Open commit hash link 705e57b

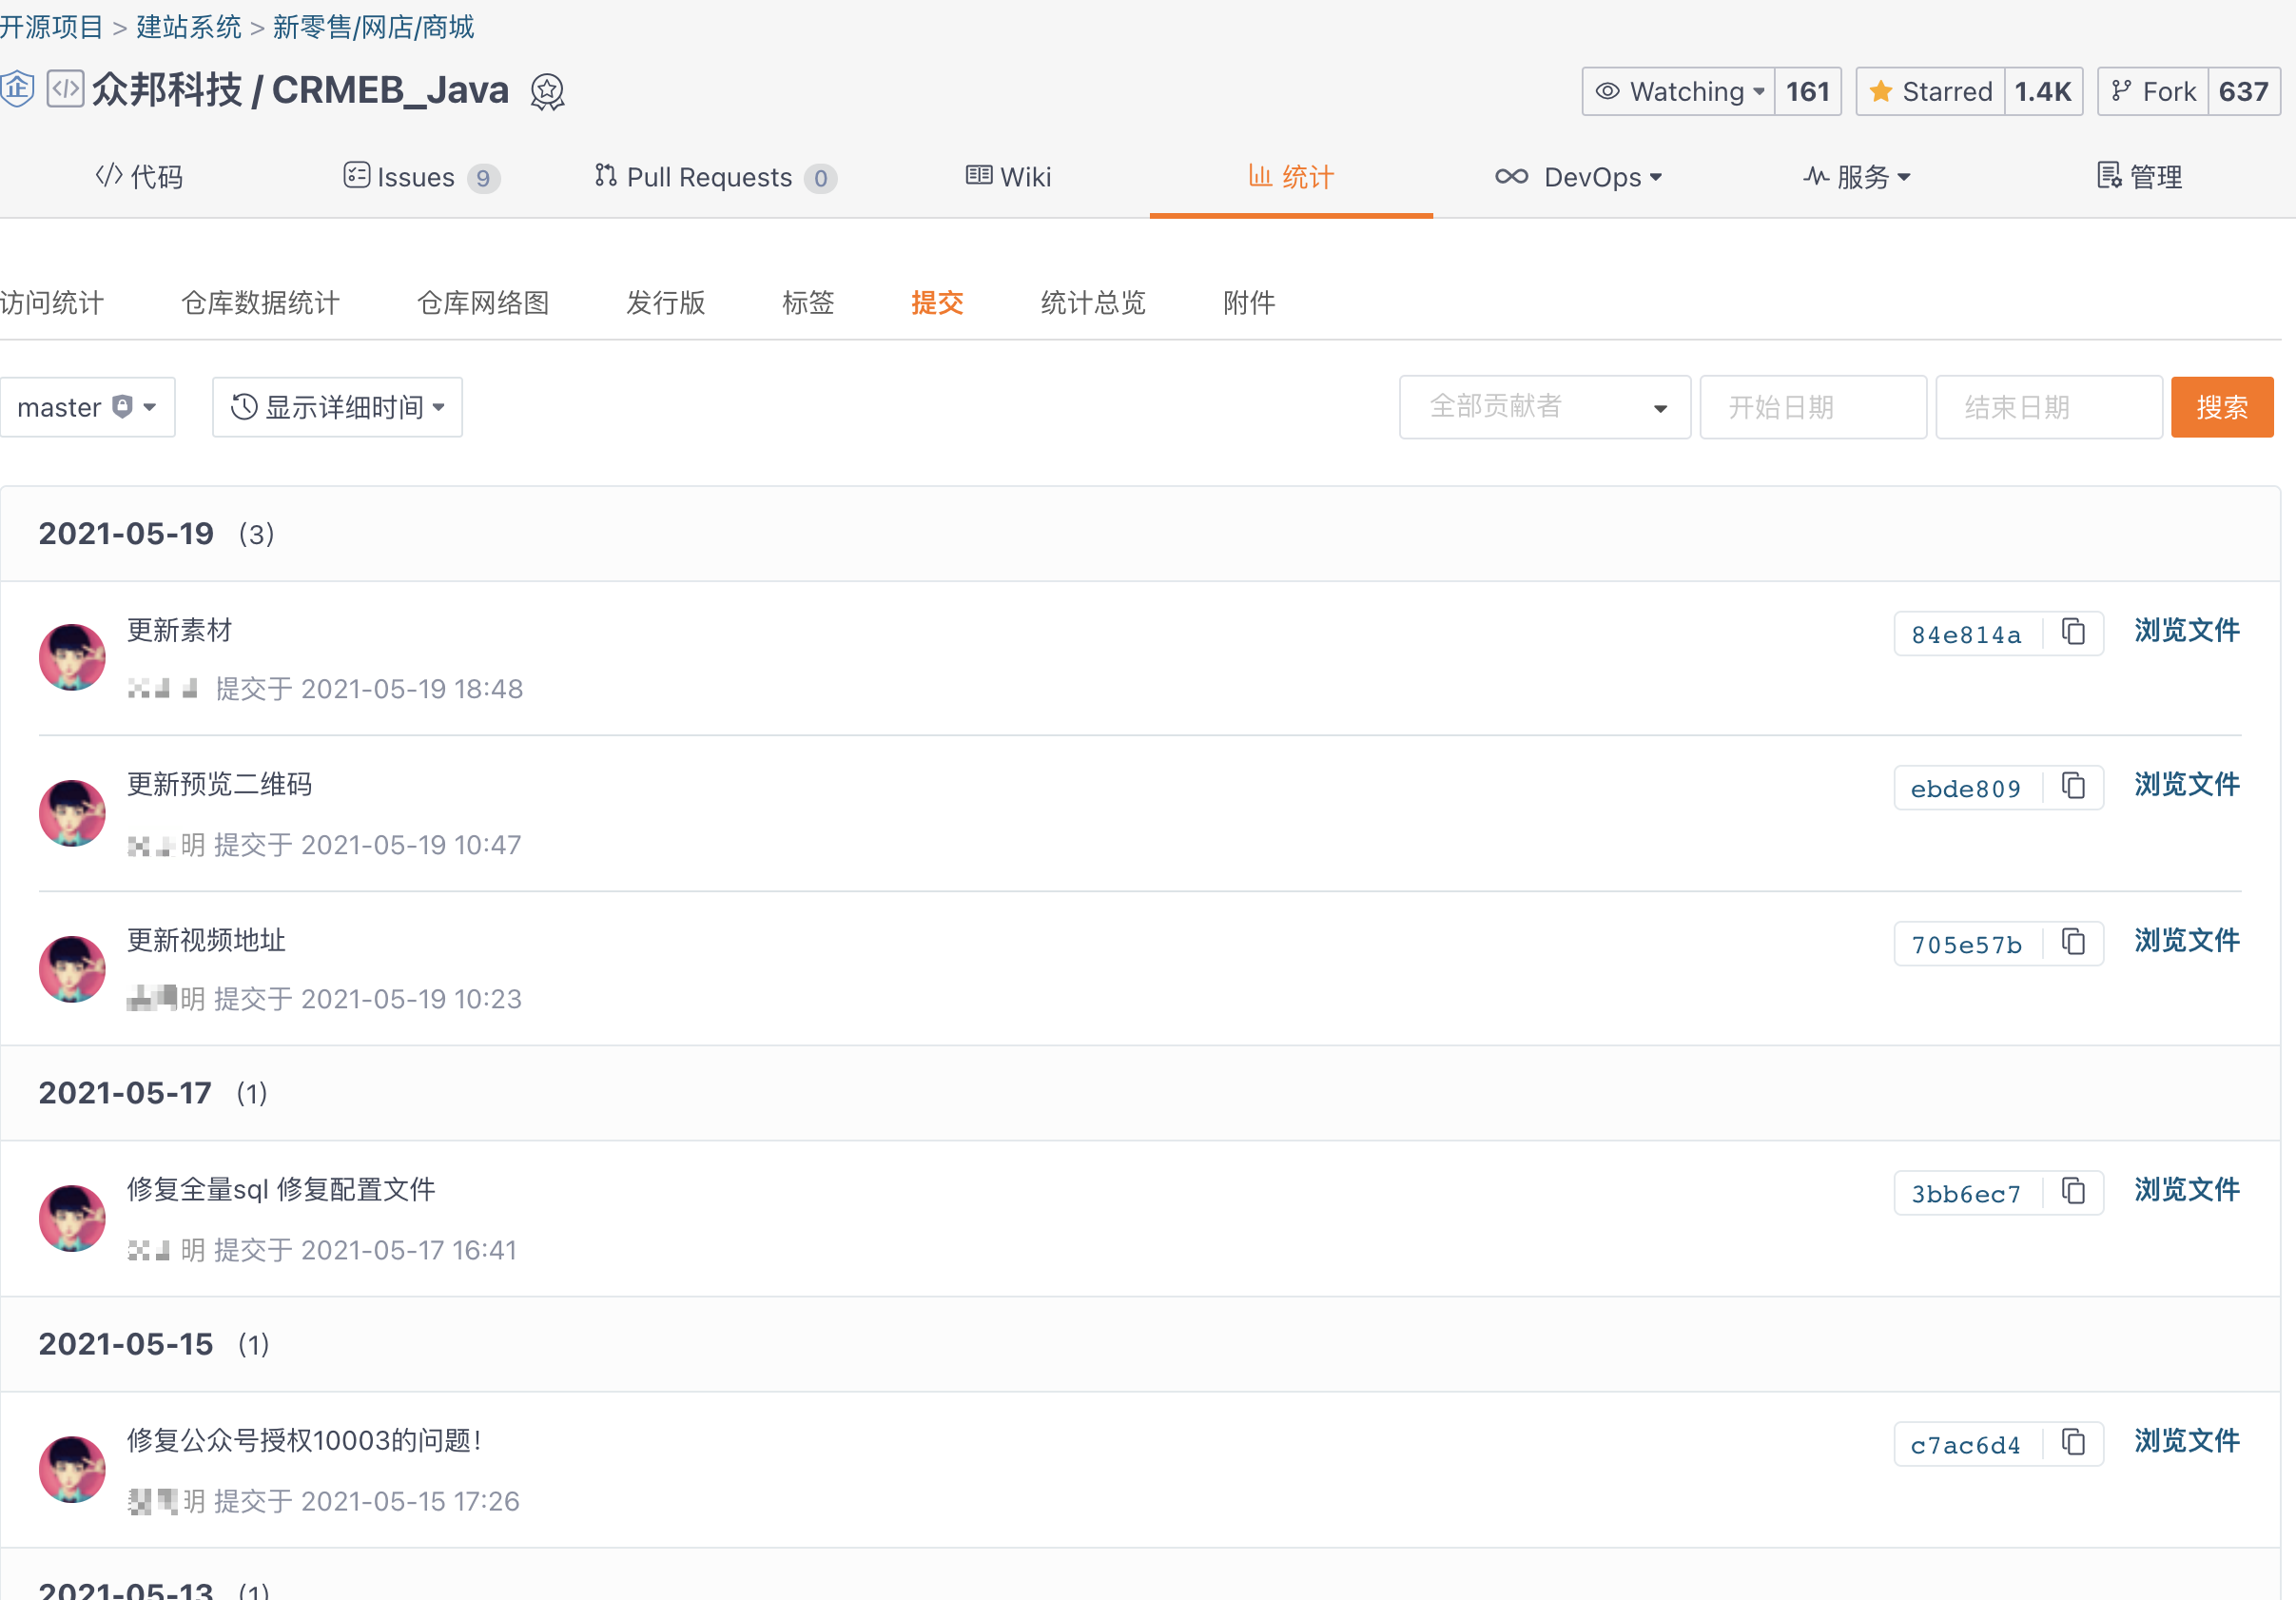pyautogui.click(x=1966, y=945)
